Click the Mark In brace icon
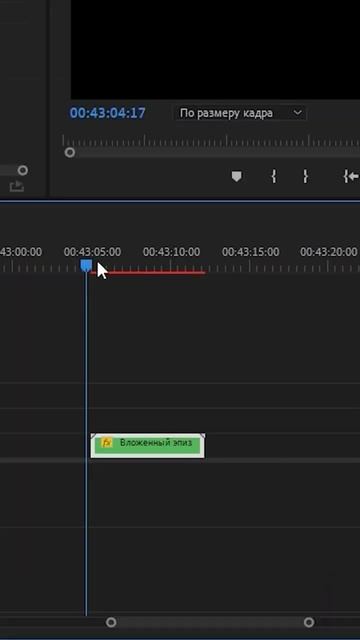 click(x=274, y=176)
